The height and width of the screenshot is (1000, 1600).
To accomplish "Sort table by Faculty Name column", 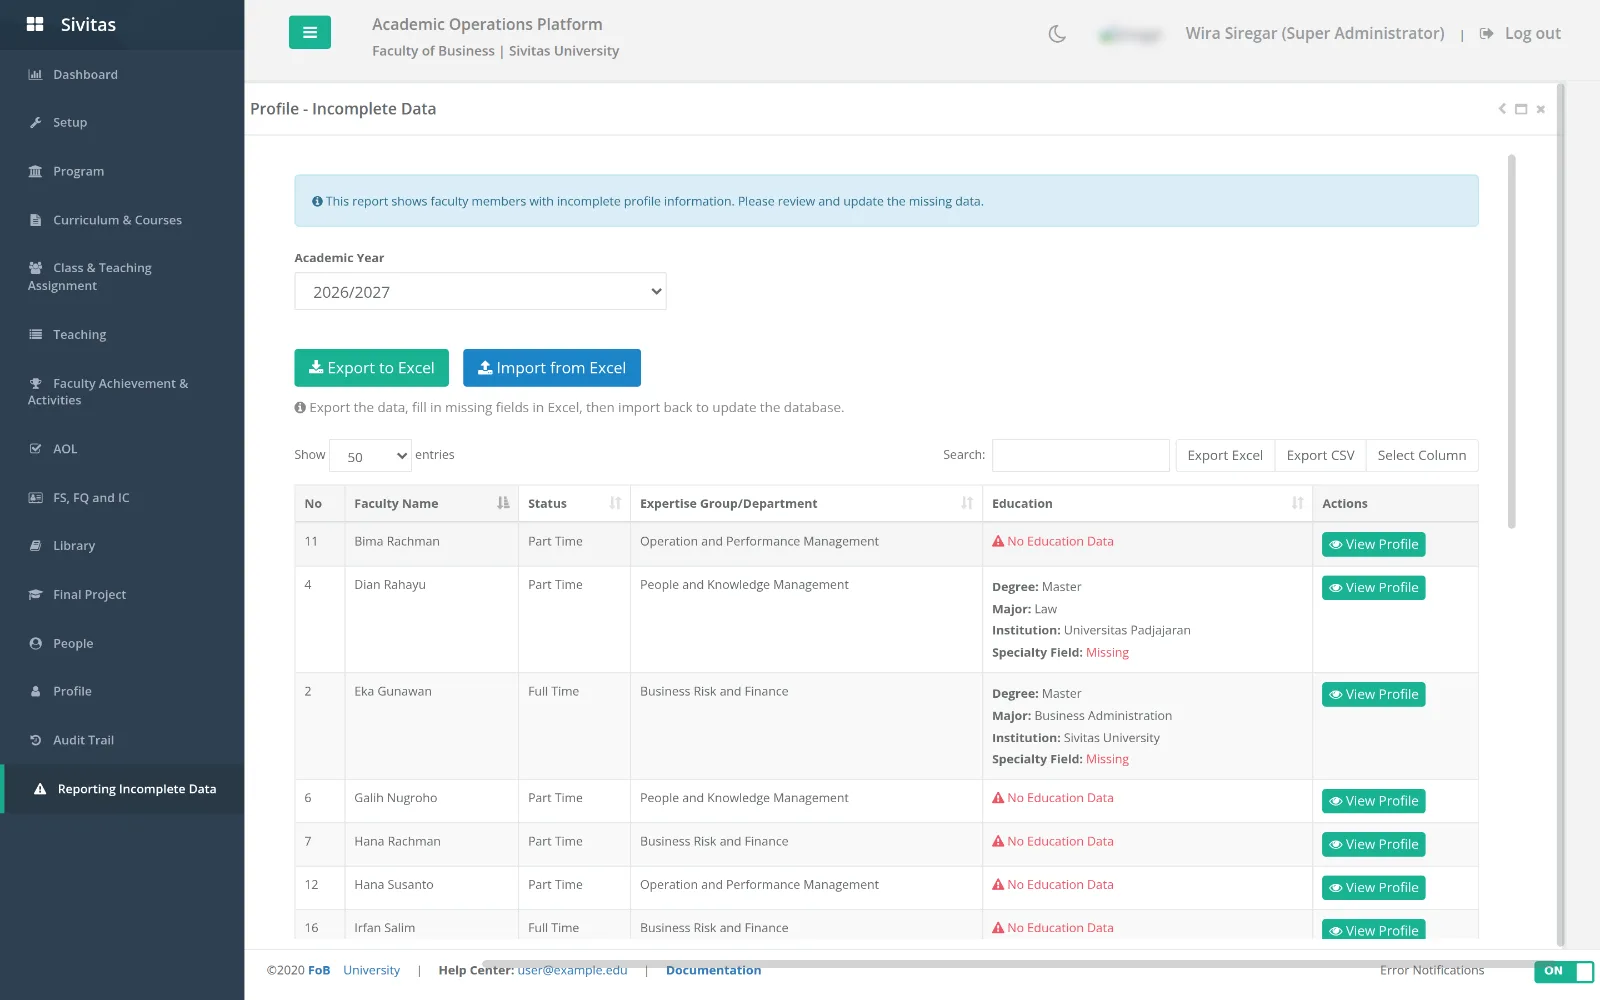I will click(431, 503).
